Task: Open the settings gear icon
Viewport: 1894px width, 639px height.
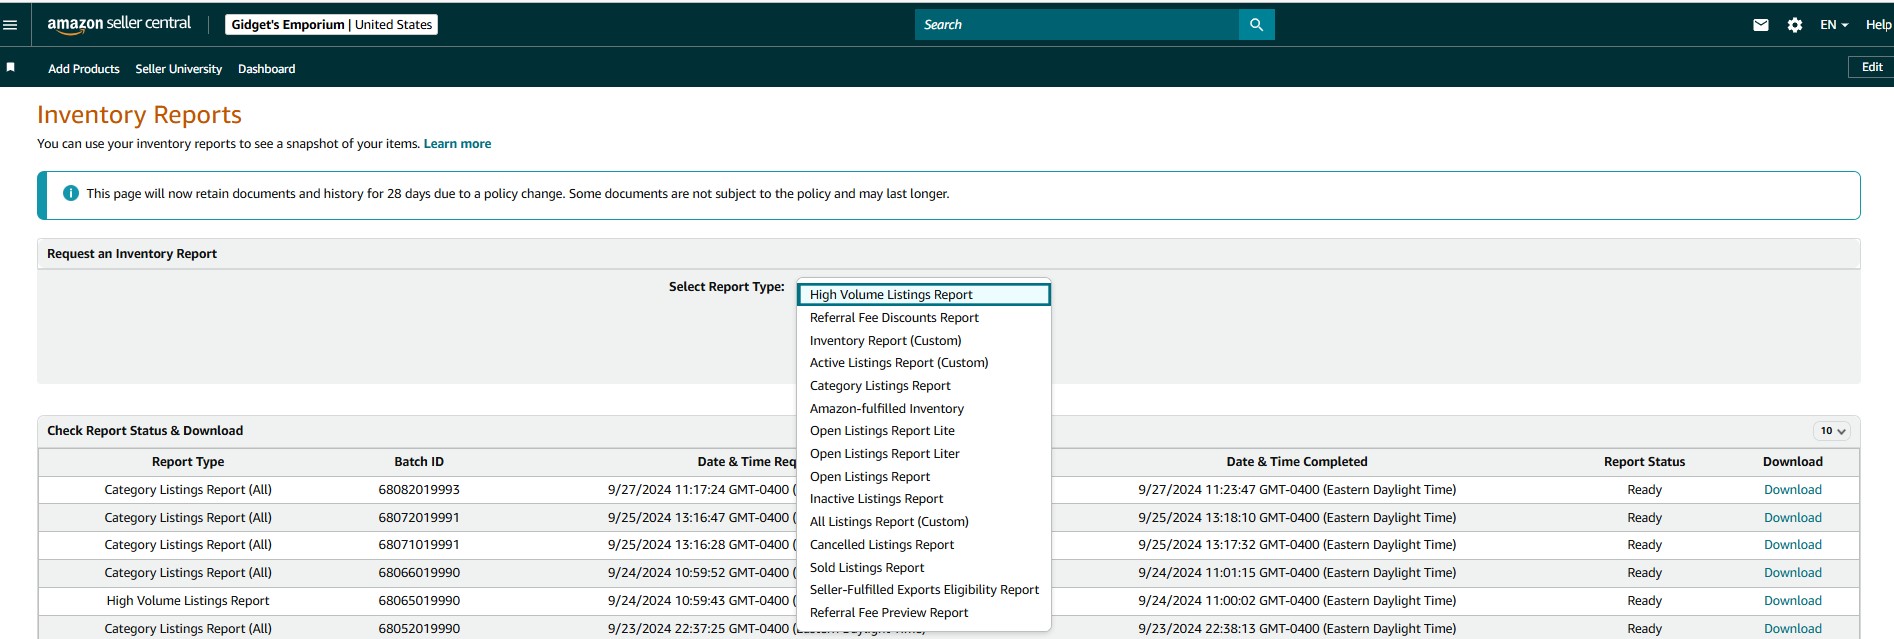Action: coord(1795,25)
